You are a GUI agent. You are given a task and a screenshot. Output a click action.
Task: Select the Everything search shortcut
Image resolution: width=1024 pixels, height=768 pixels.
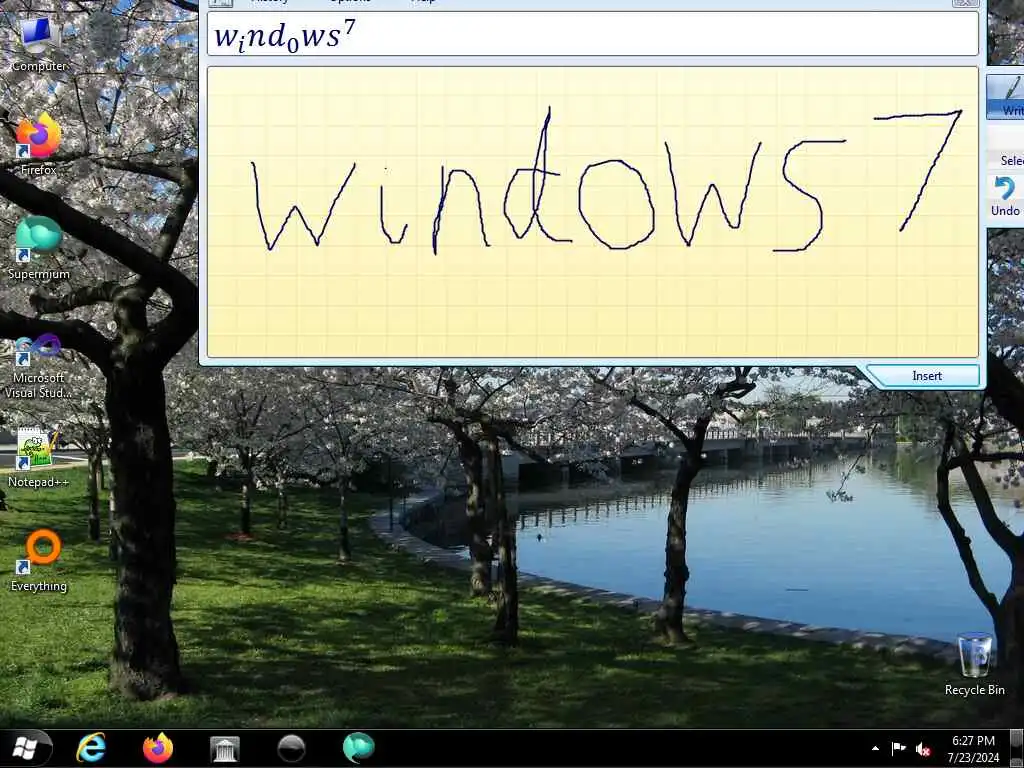coord(38,561)
